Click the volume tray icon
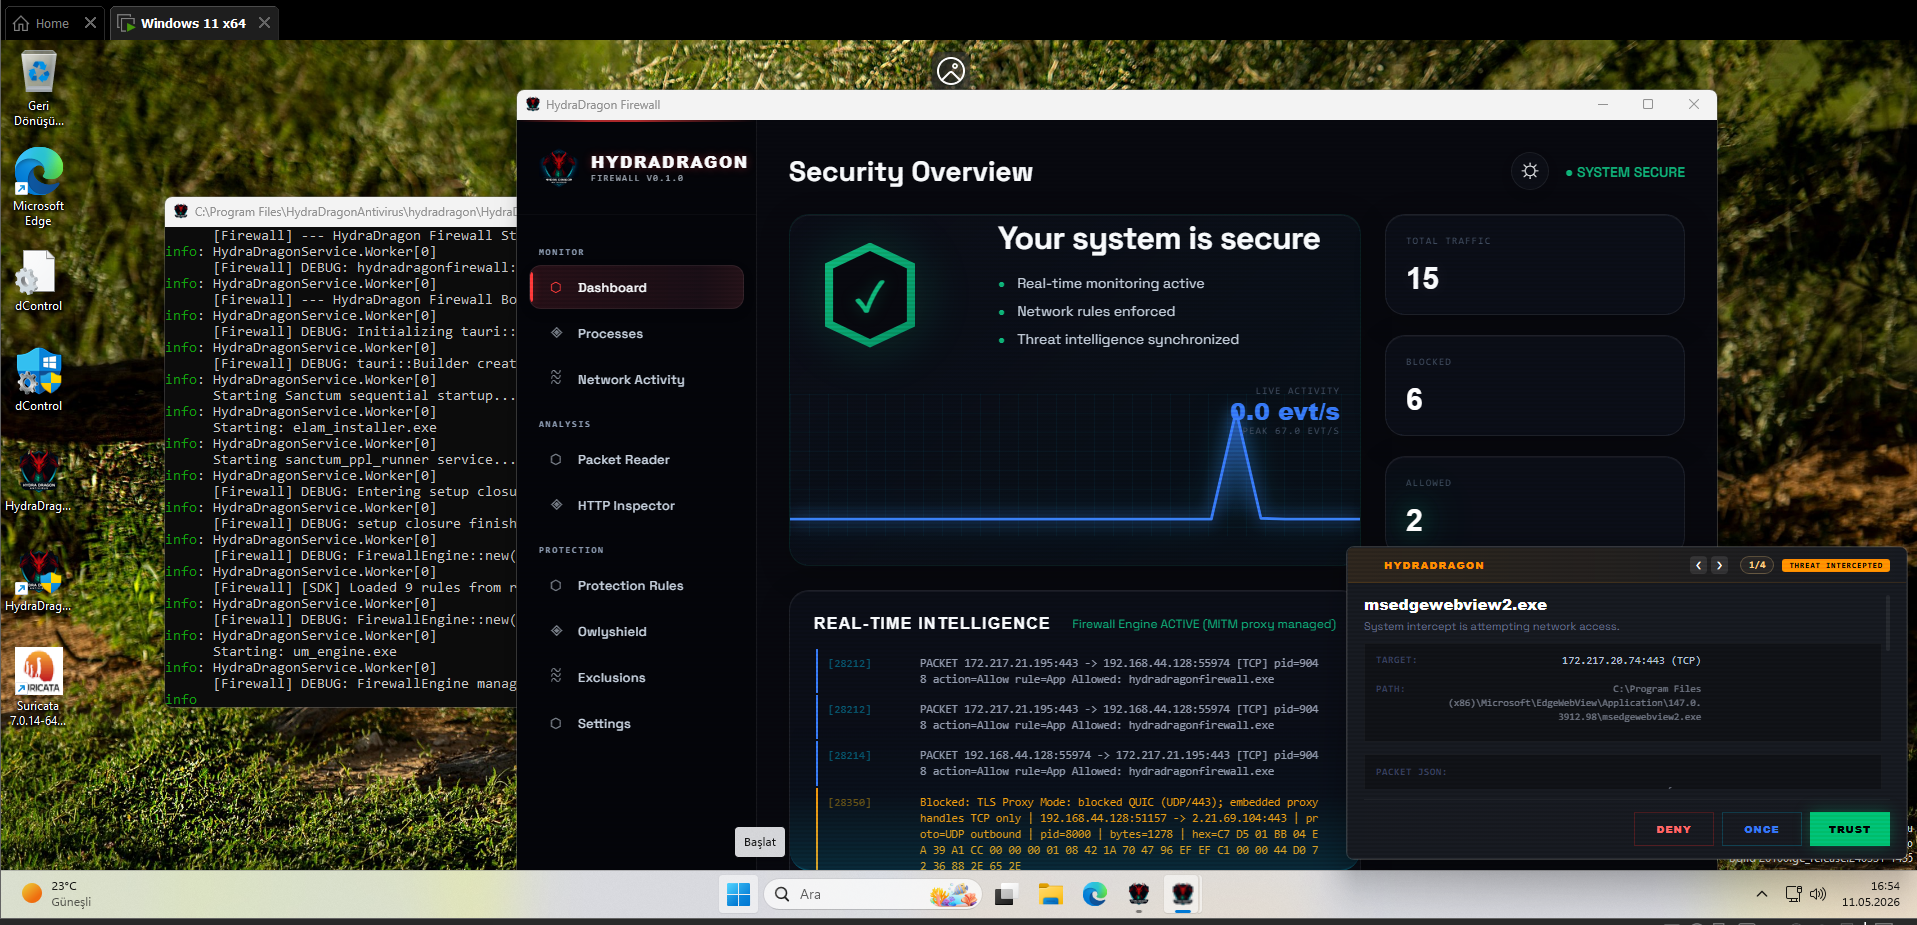 coord(1818,894)
